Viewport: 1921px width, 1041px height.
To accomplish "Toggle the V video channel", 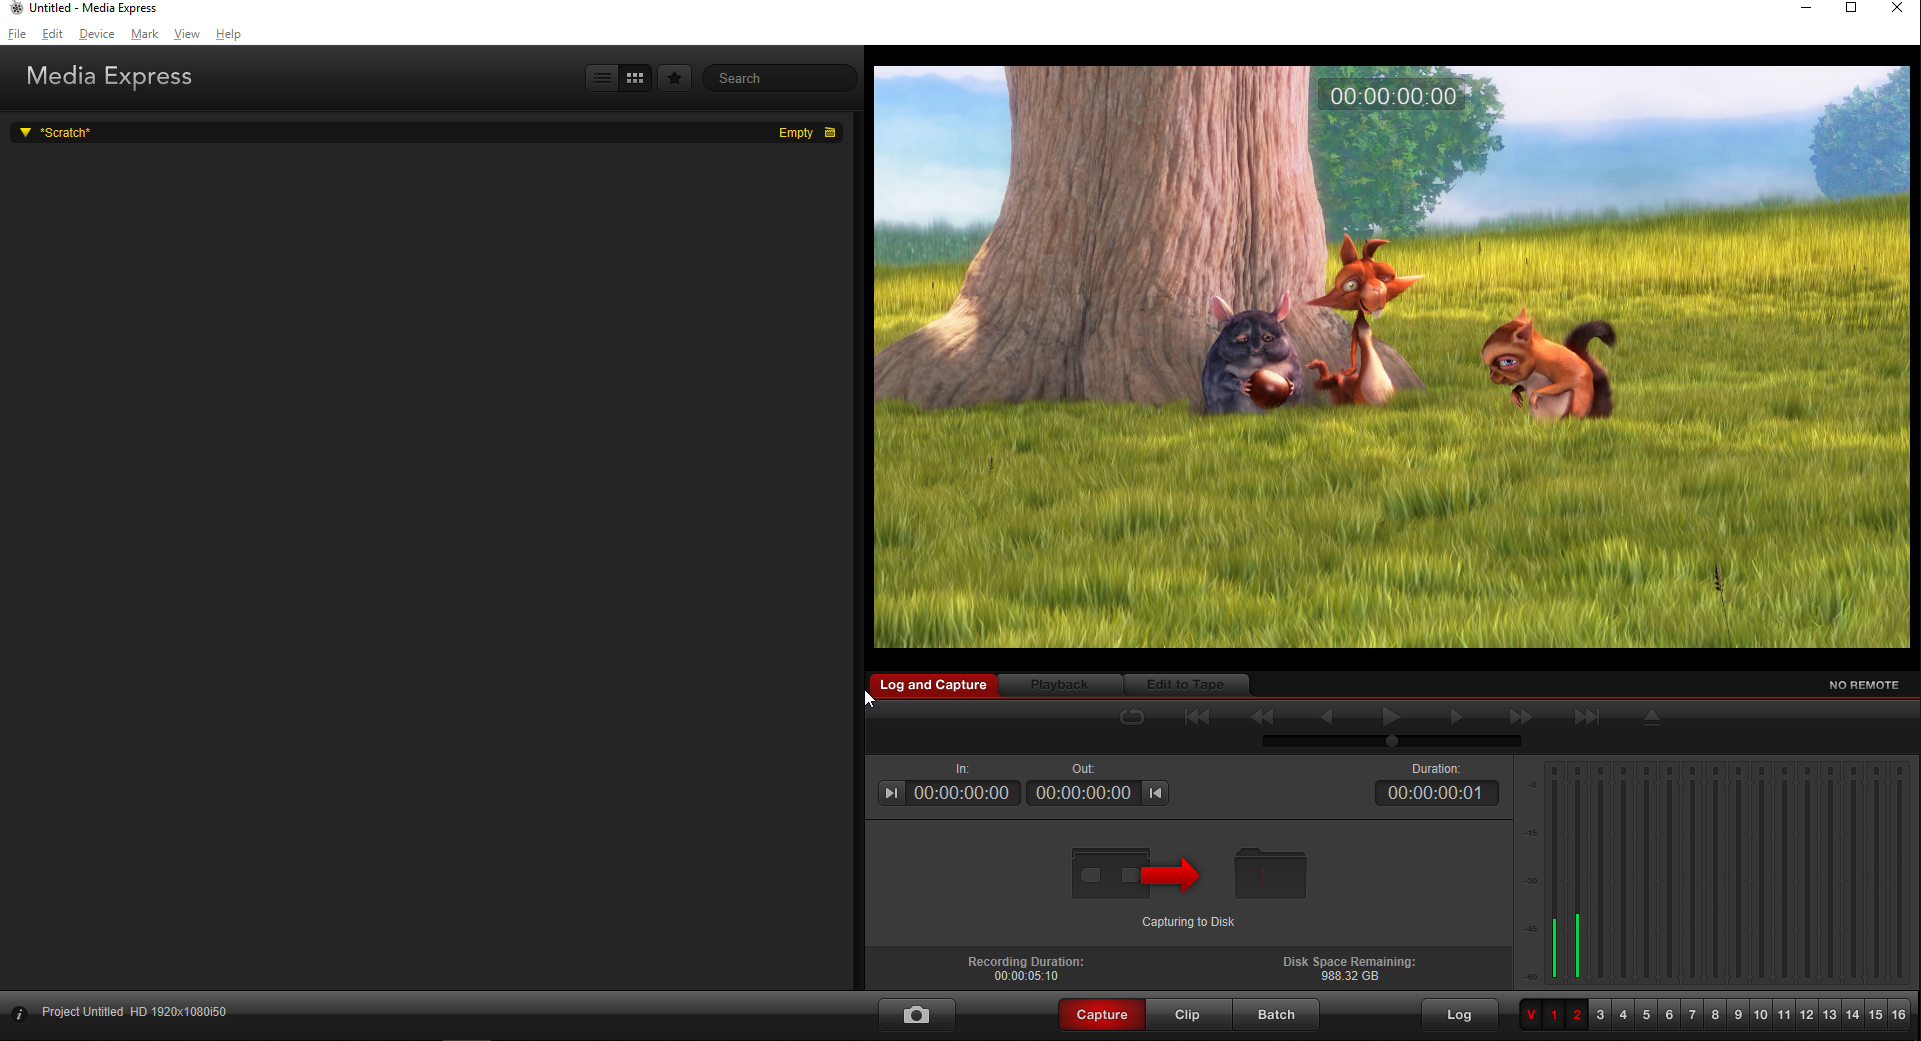I will [x=1531, y=1015].
